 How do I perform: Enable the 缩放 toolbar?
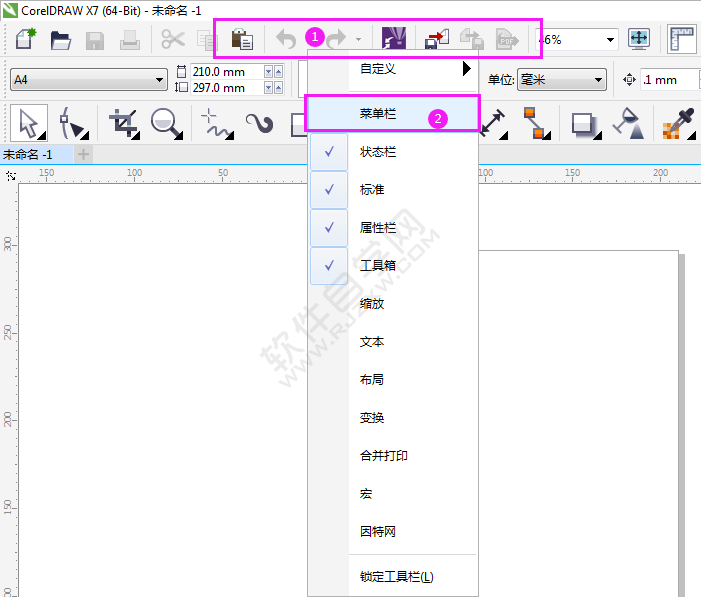pyautogui.click(x=393, y=304)
